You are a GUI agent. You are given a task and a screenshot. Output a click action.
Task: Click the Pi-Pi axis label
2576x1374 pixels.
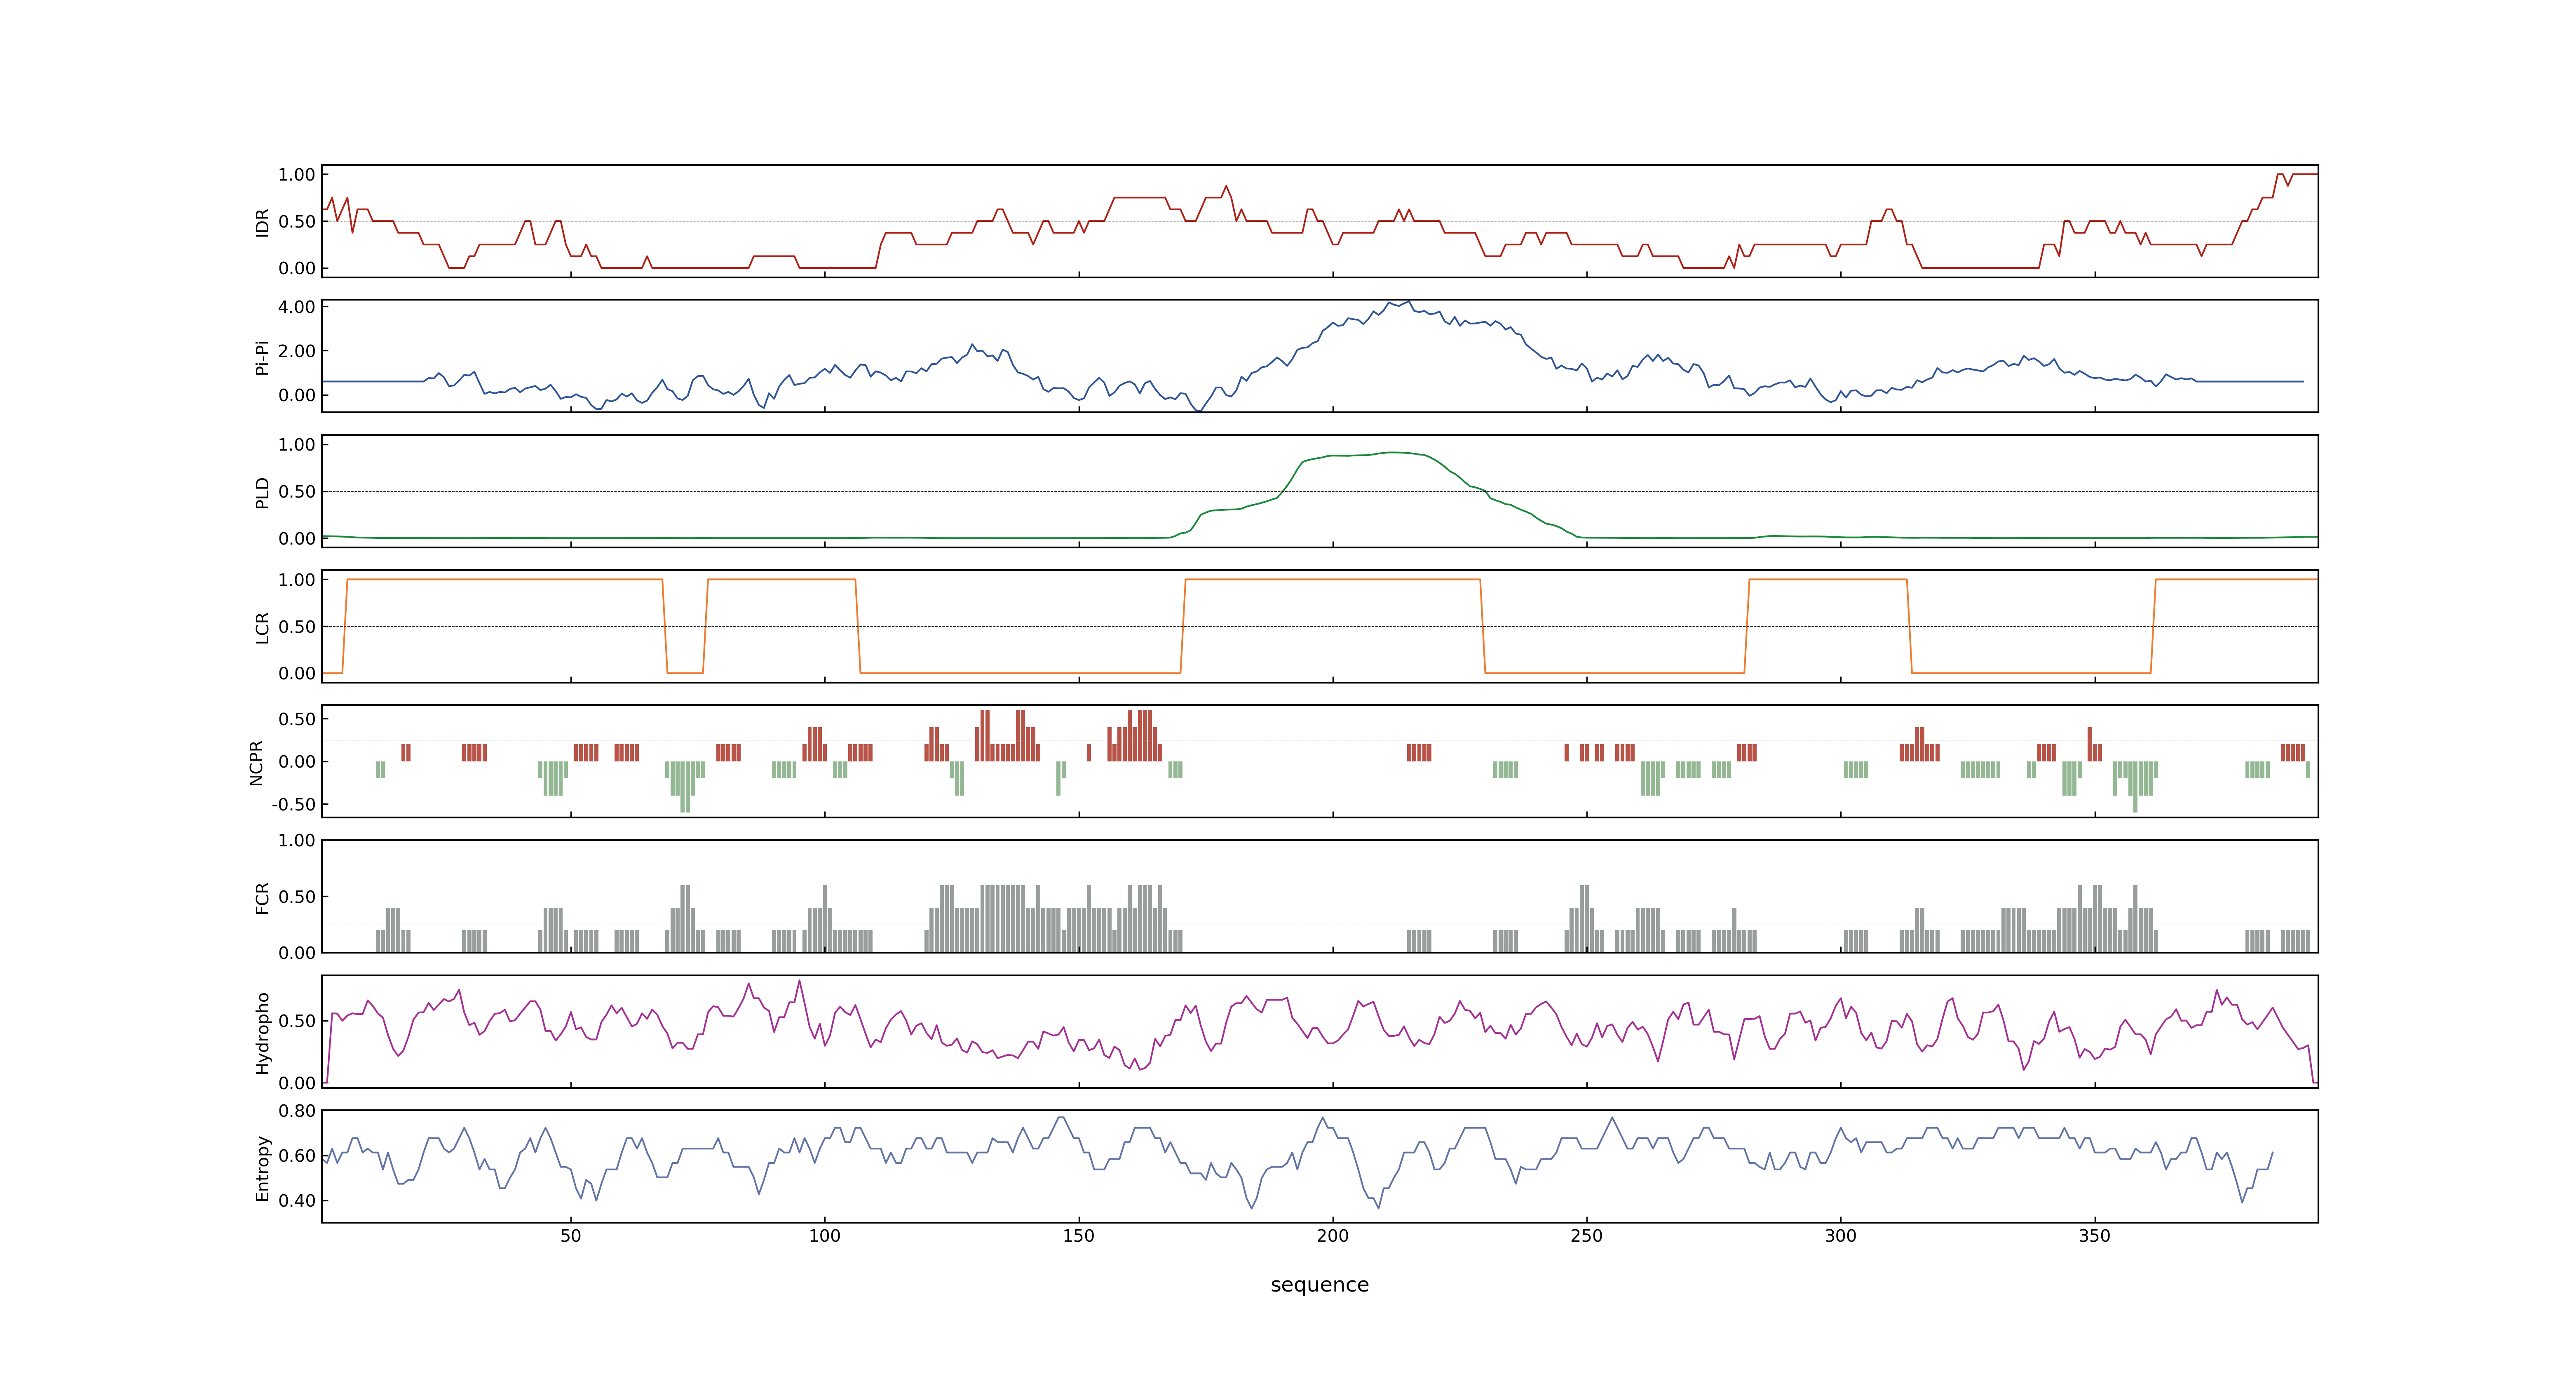(262, 357)
